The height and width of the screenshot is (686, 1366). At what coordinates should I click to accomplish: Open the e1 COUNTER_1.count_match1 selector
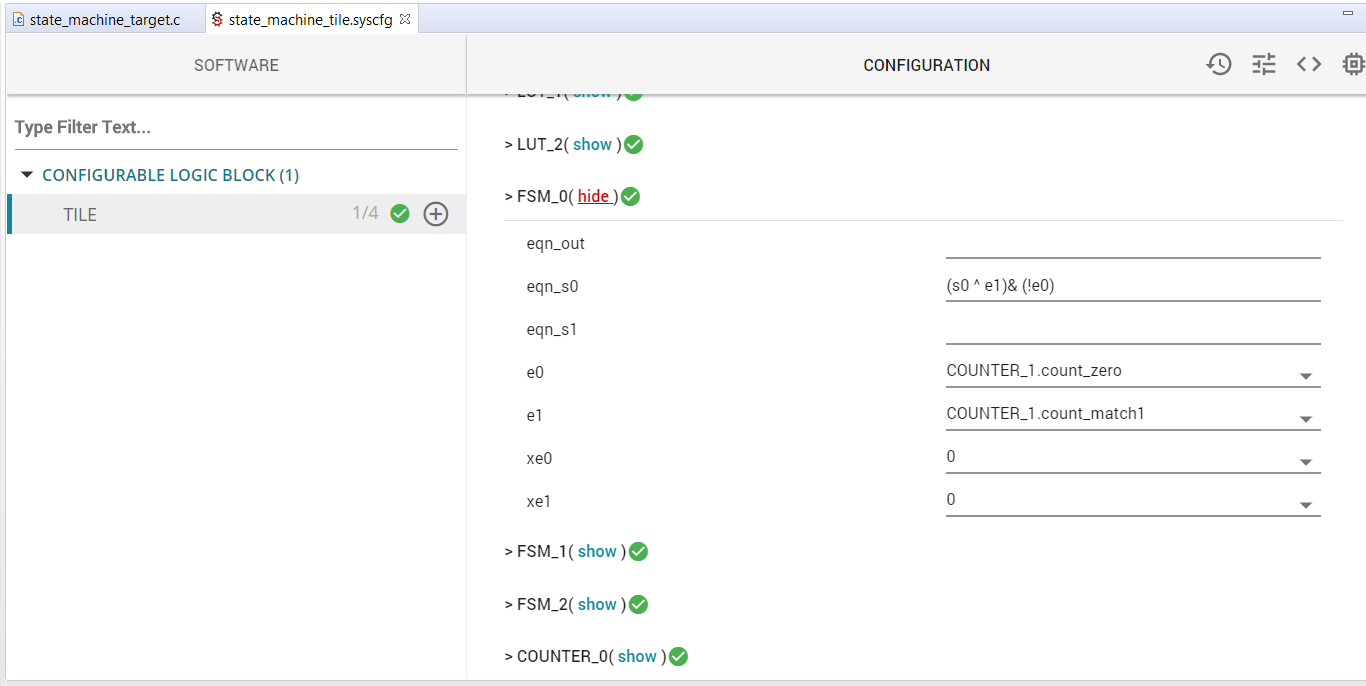[1306, 418]
